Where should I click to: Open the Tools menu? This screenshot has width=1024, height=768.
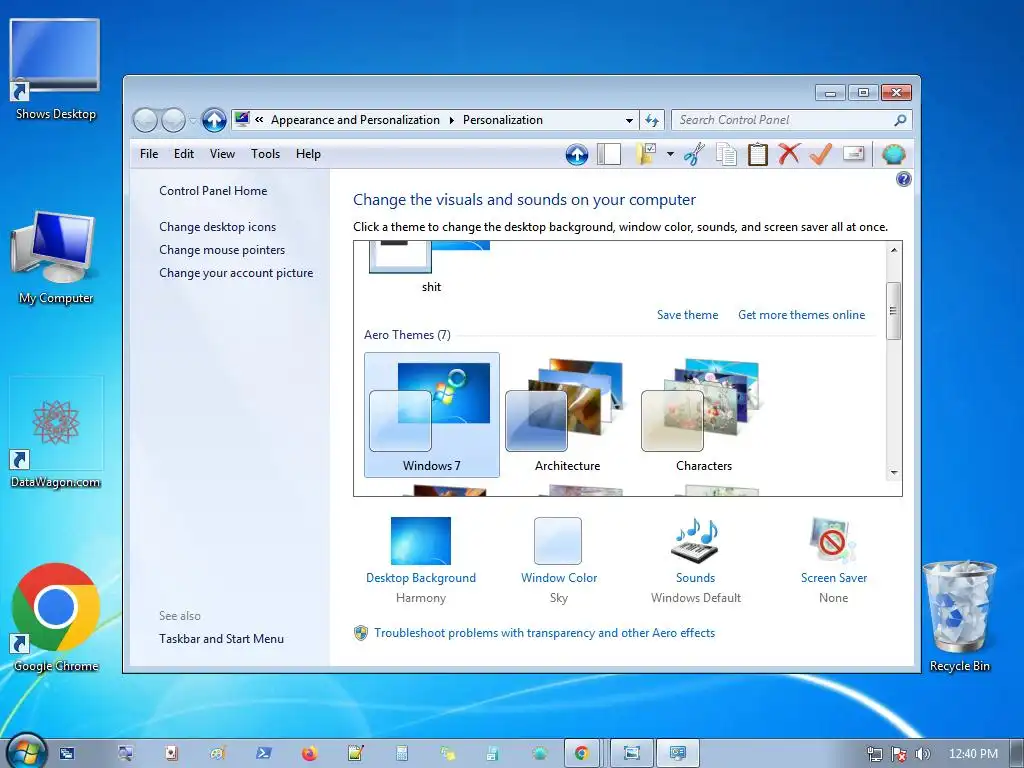click(265, 154)
